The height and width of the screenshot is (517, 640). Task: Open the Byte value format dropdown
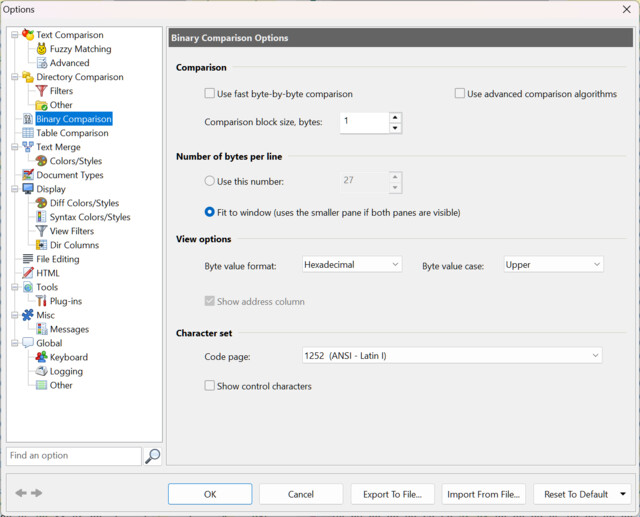[x=352, y=264]
